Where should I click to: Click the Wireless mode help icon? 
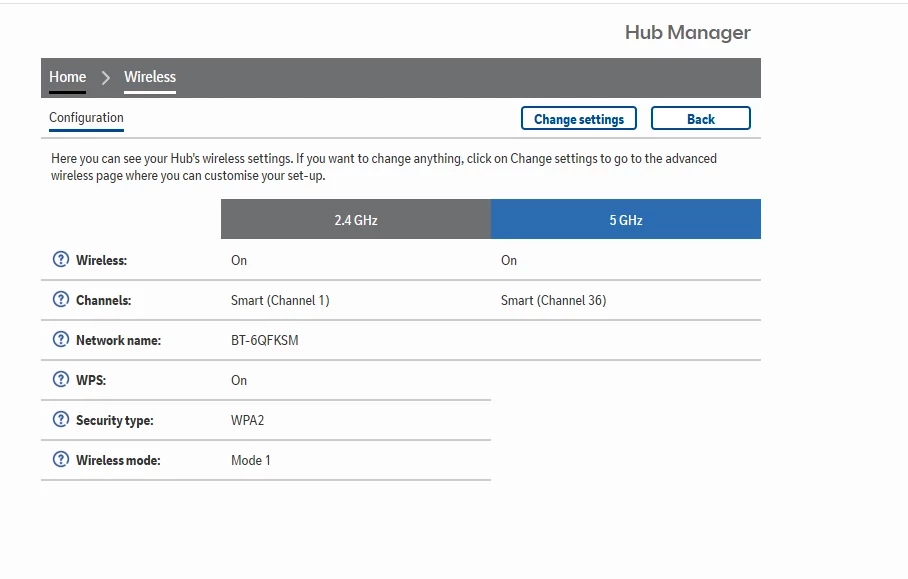click(60, 460)
